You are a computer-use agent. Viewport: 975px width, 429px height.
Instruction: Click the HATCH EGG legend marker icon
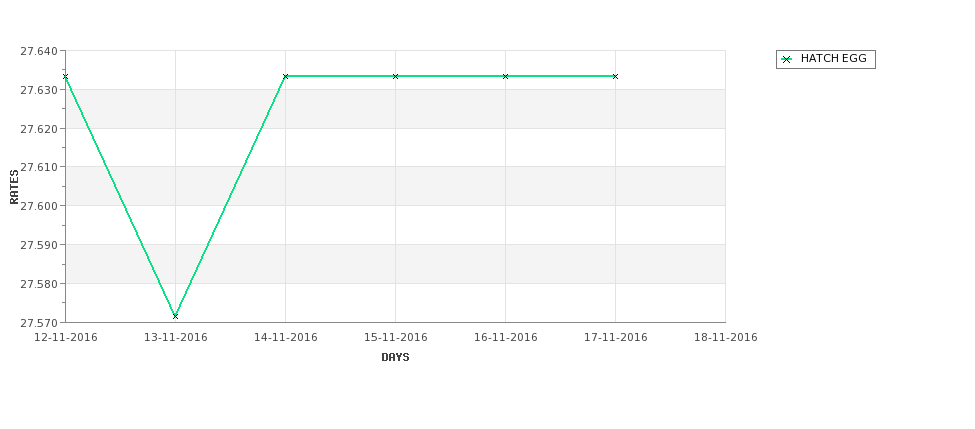tap(787, 60)
